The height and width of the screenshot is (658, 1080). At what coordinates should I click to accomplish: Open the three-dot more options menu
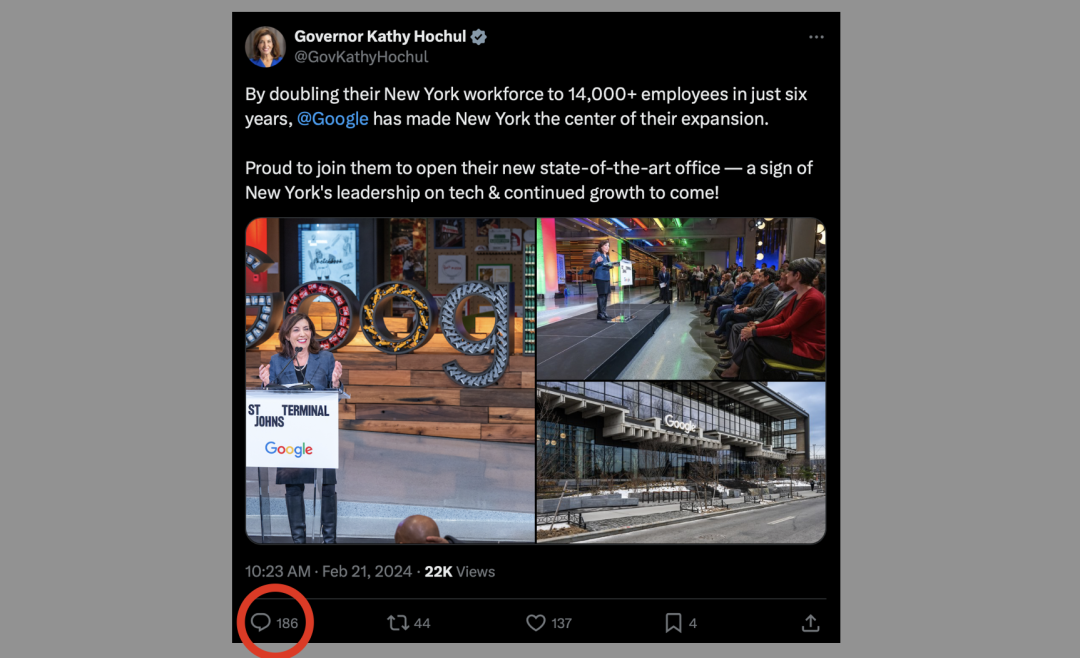[x=816, y=37]
